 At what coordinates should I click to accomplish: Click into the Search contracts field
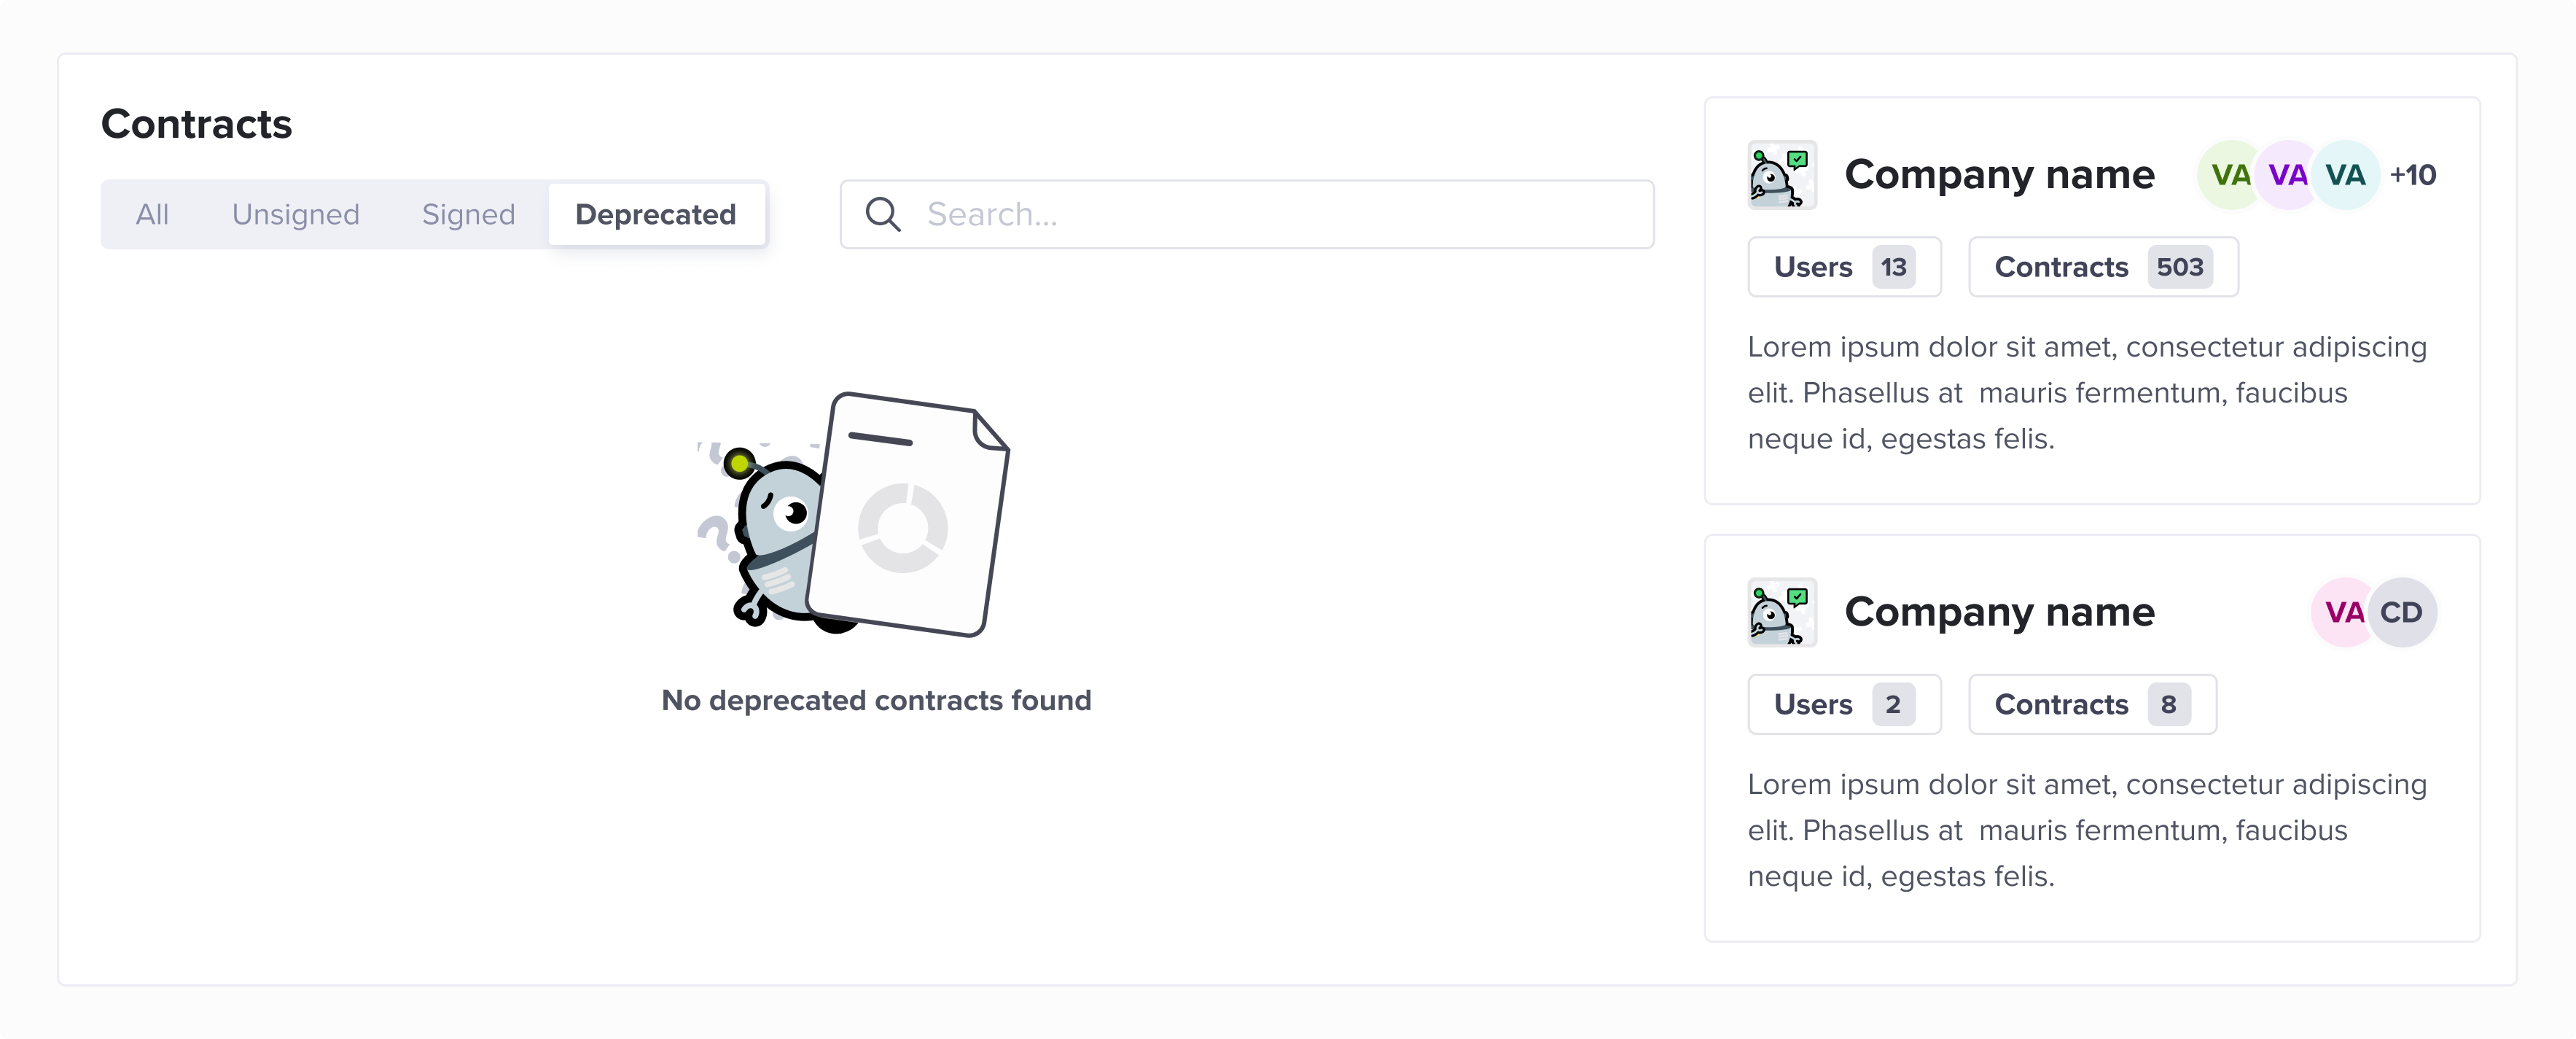[x=1247, y=214]
